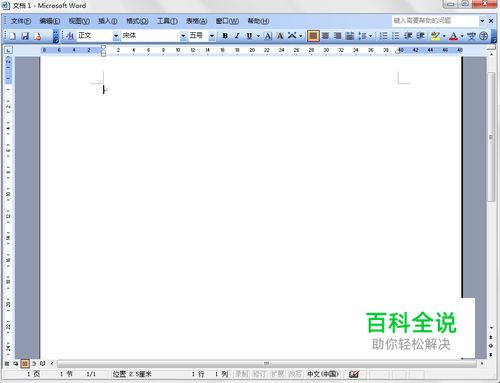Apply bulleted list icon
This screenshot has width=500, height=383.
click(x=396, y=36)
